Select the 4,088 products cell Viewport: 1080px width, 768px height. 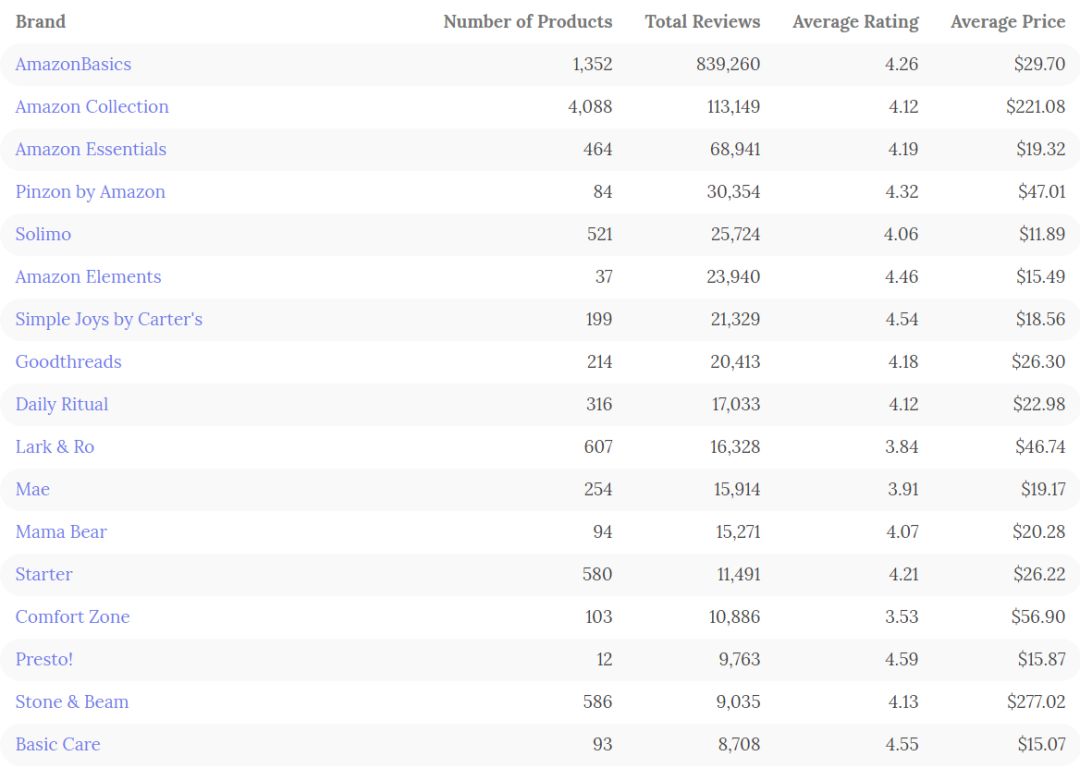tap(590, 107)
